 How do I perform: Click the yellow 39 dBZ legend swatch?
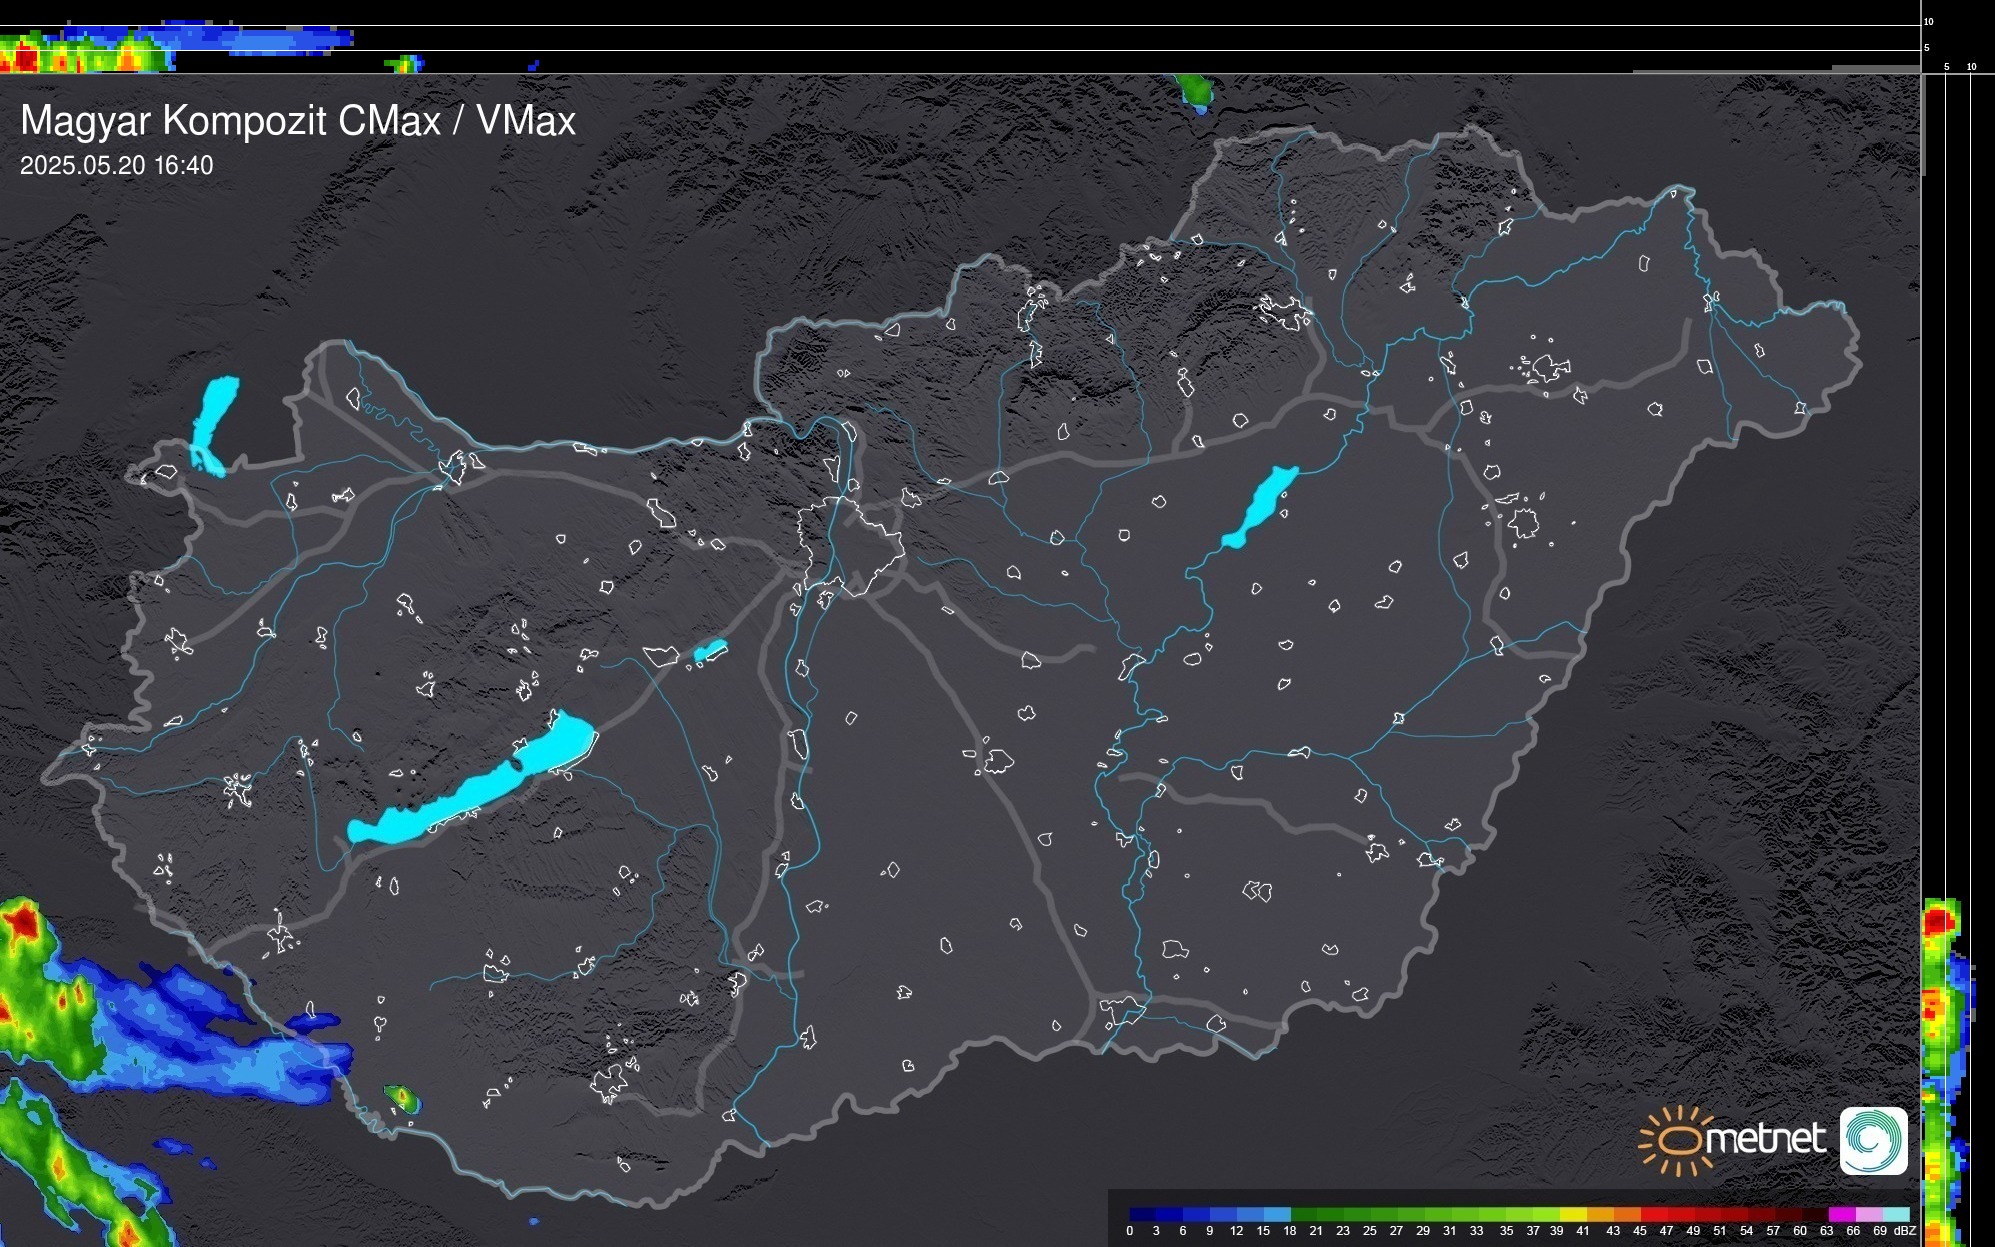[x=1573, y=1214]
